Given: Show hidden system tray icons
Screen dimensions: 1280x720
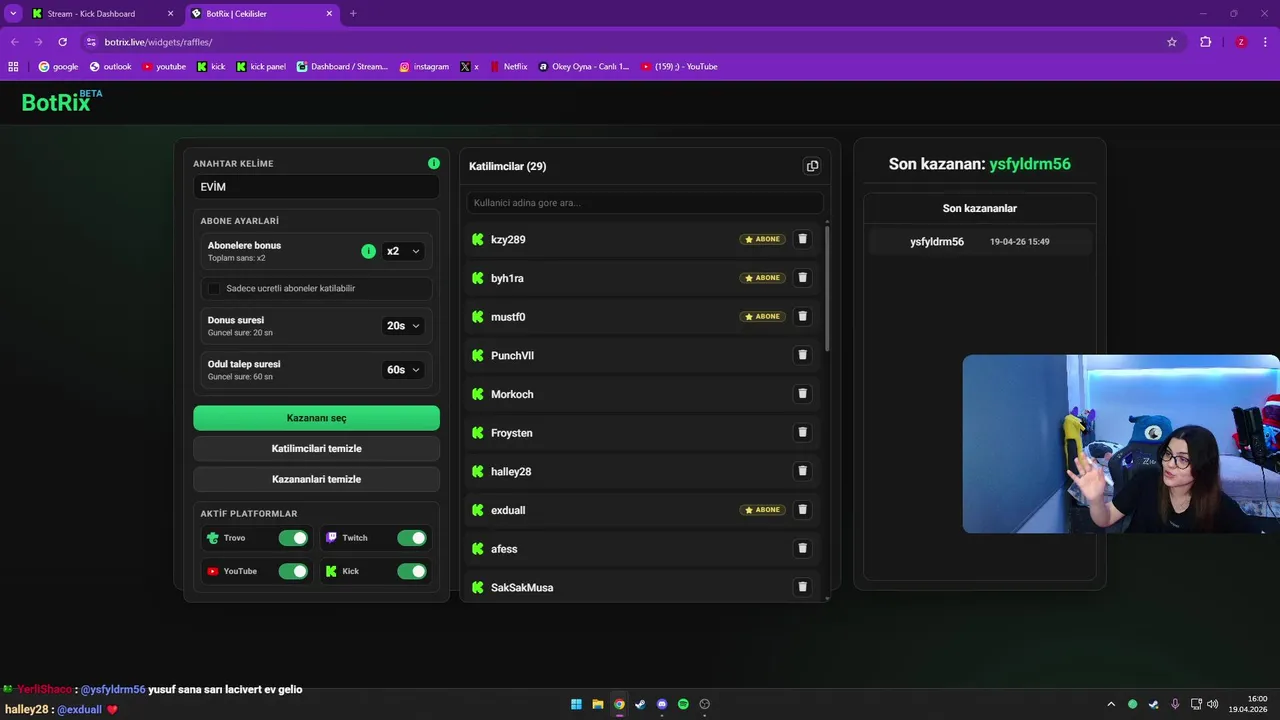Looking at the screenshot, I should (x=1110, y=704).
